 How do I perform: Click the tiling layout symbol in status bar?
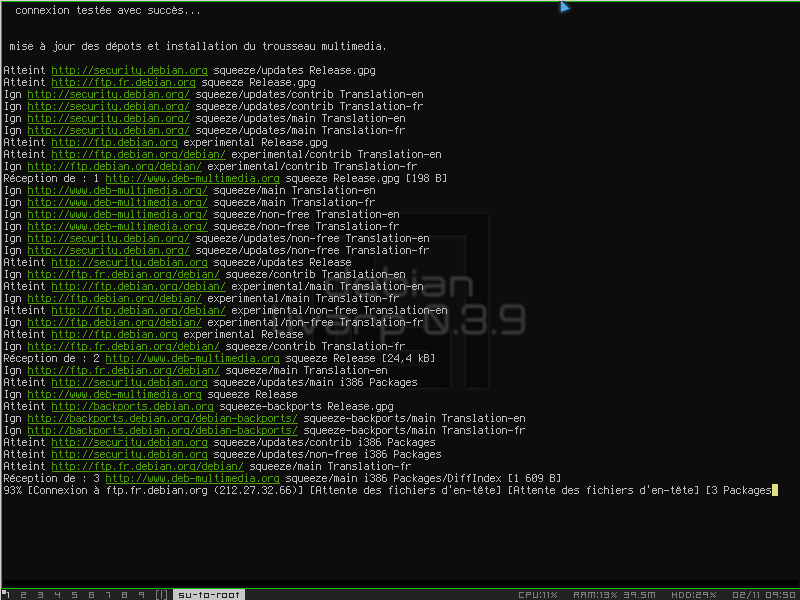coord(161,594)
